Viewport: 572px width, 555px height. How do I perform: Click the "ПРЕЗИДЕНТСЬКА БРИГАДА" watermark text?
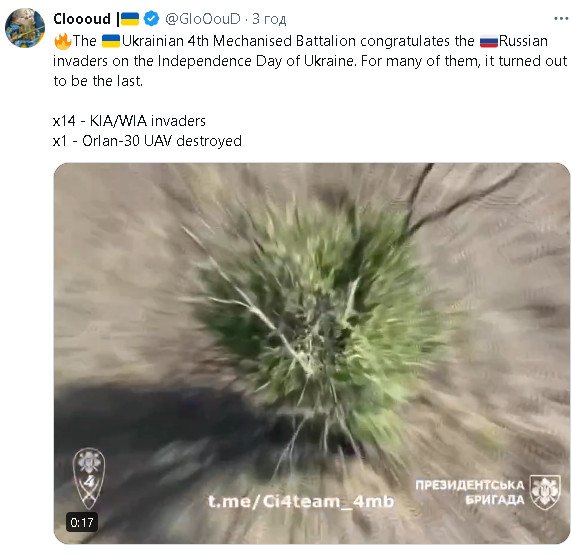470,492
